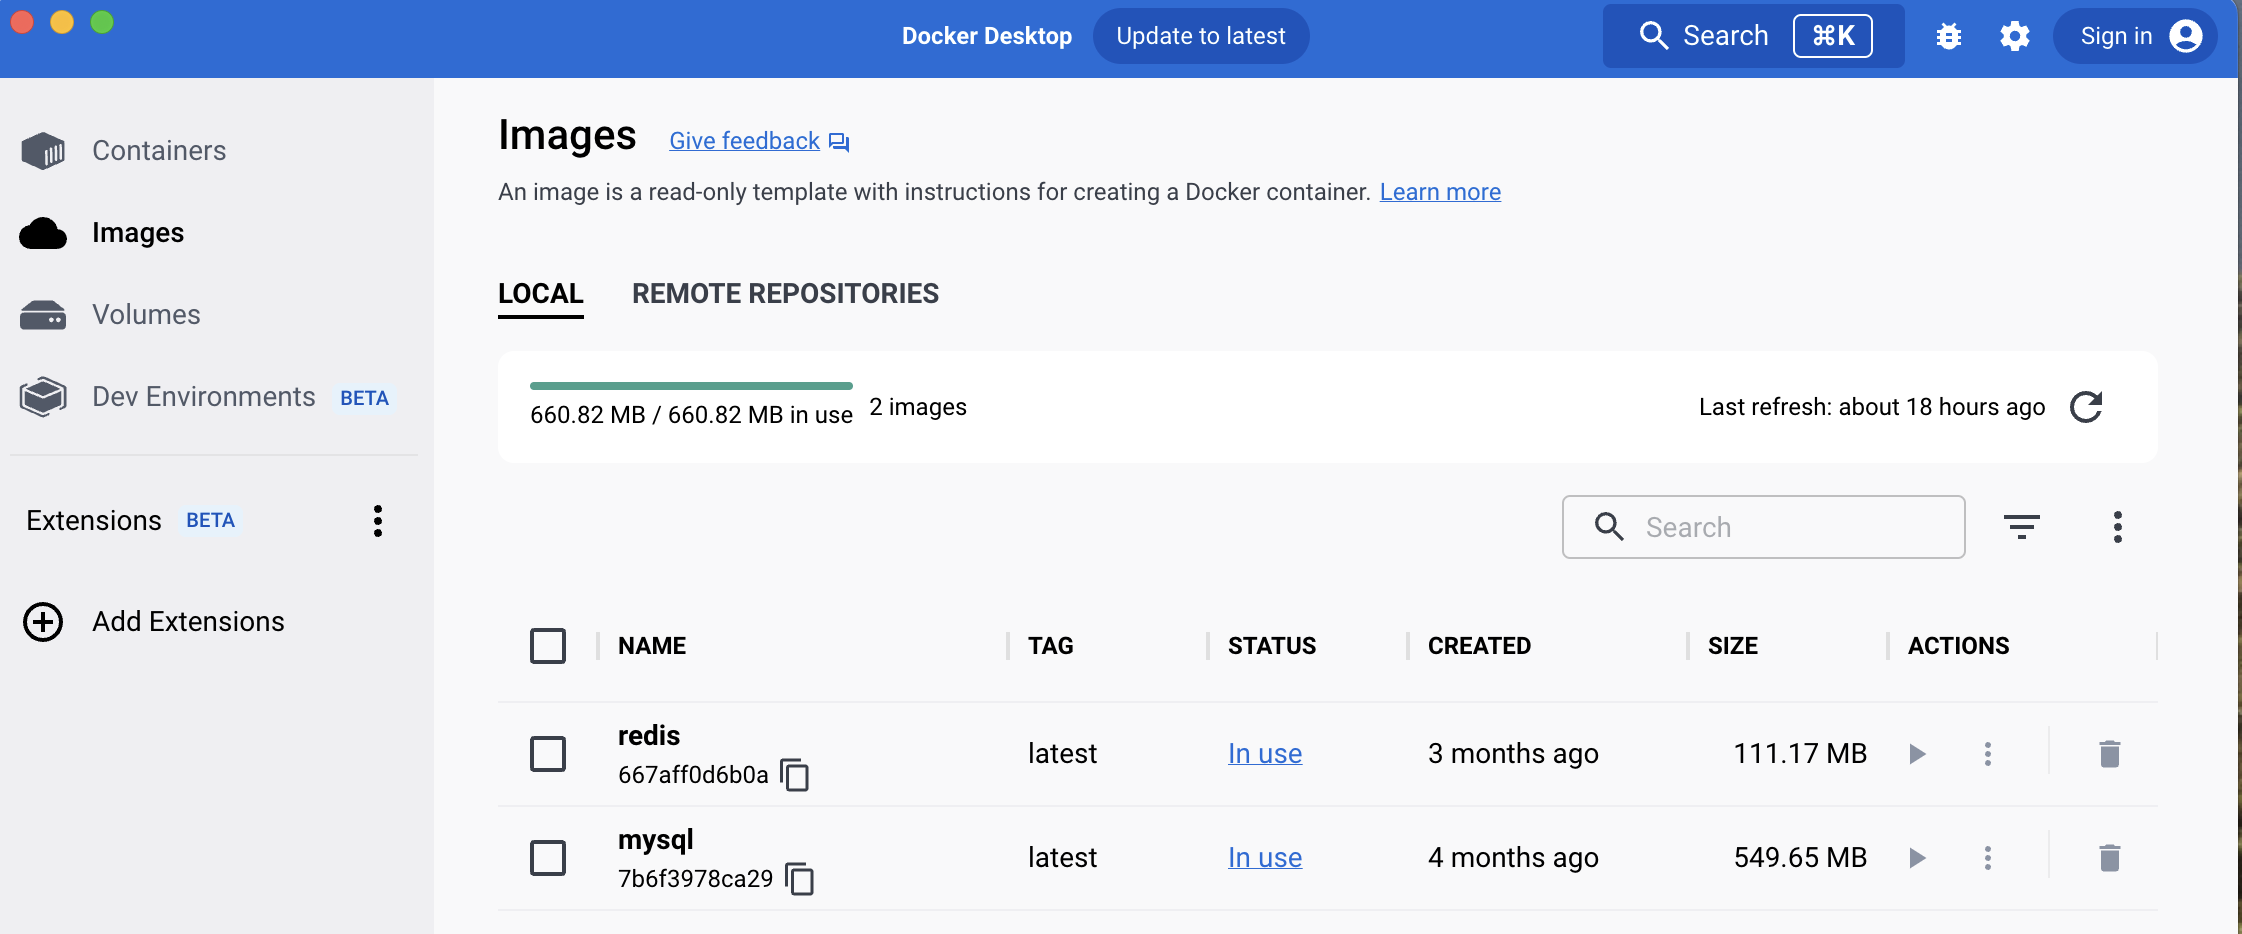
Task: Click the disk usage progress bar
Action: [x=691, y=386]
